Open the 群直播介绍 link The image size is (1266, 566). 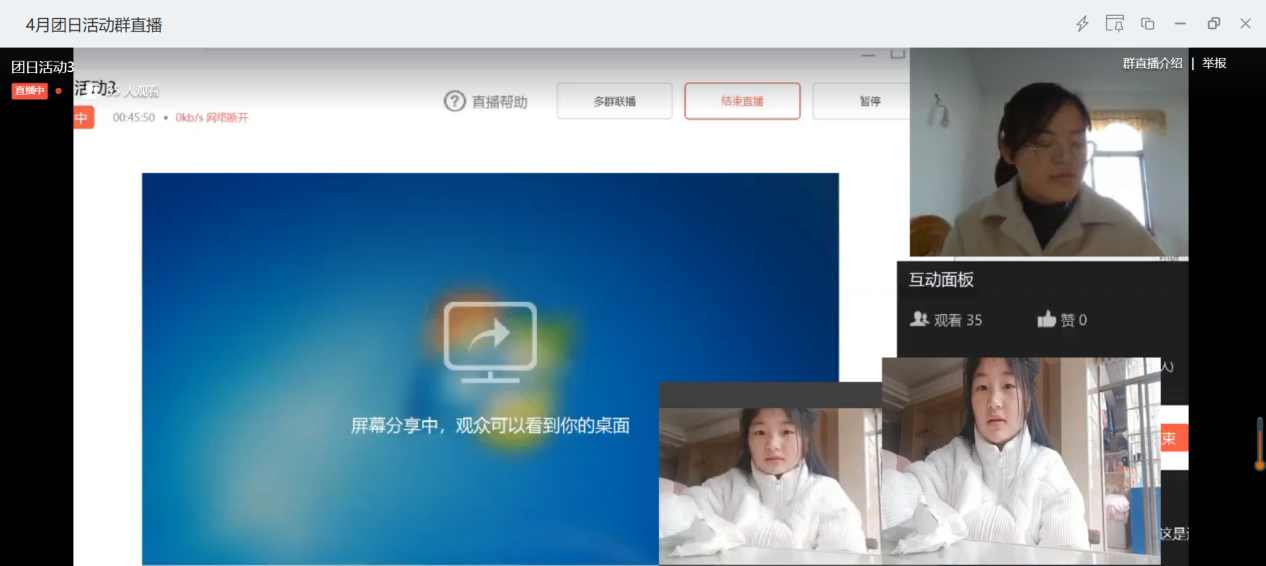(x=1152, y=63)
